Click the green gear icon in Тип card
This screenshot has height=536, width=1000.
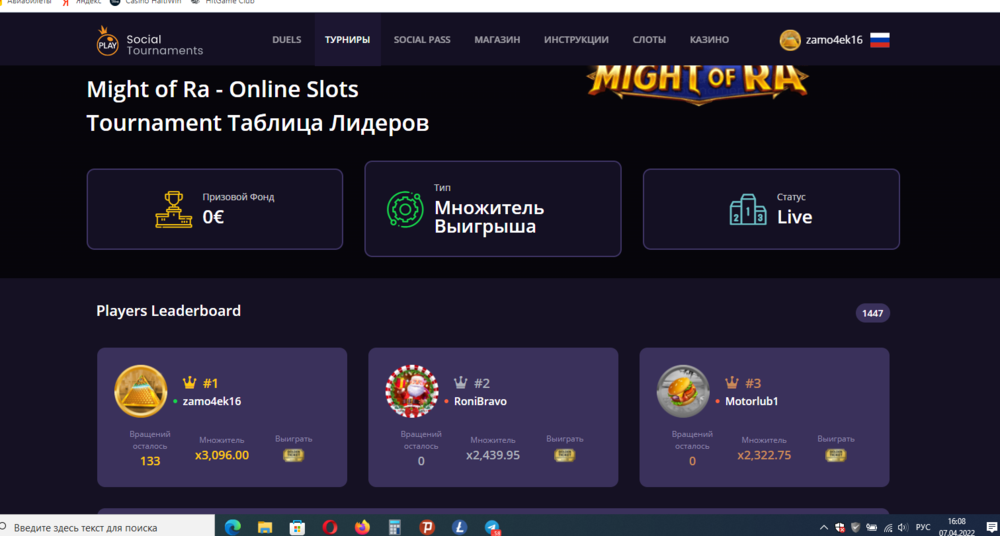pos(406,209)
